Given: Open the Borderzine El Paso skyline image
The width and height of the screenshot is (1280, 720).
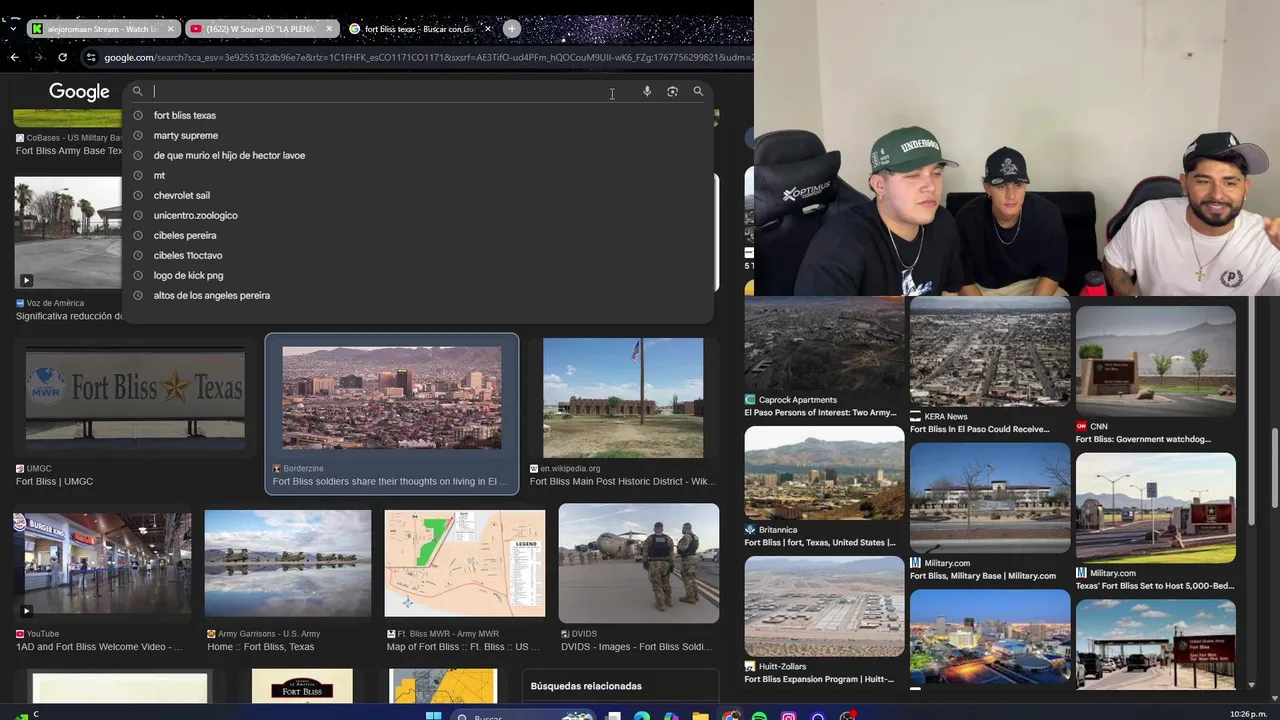Looking at the screenshot, I should (x=392, y=397).
